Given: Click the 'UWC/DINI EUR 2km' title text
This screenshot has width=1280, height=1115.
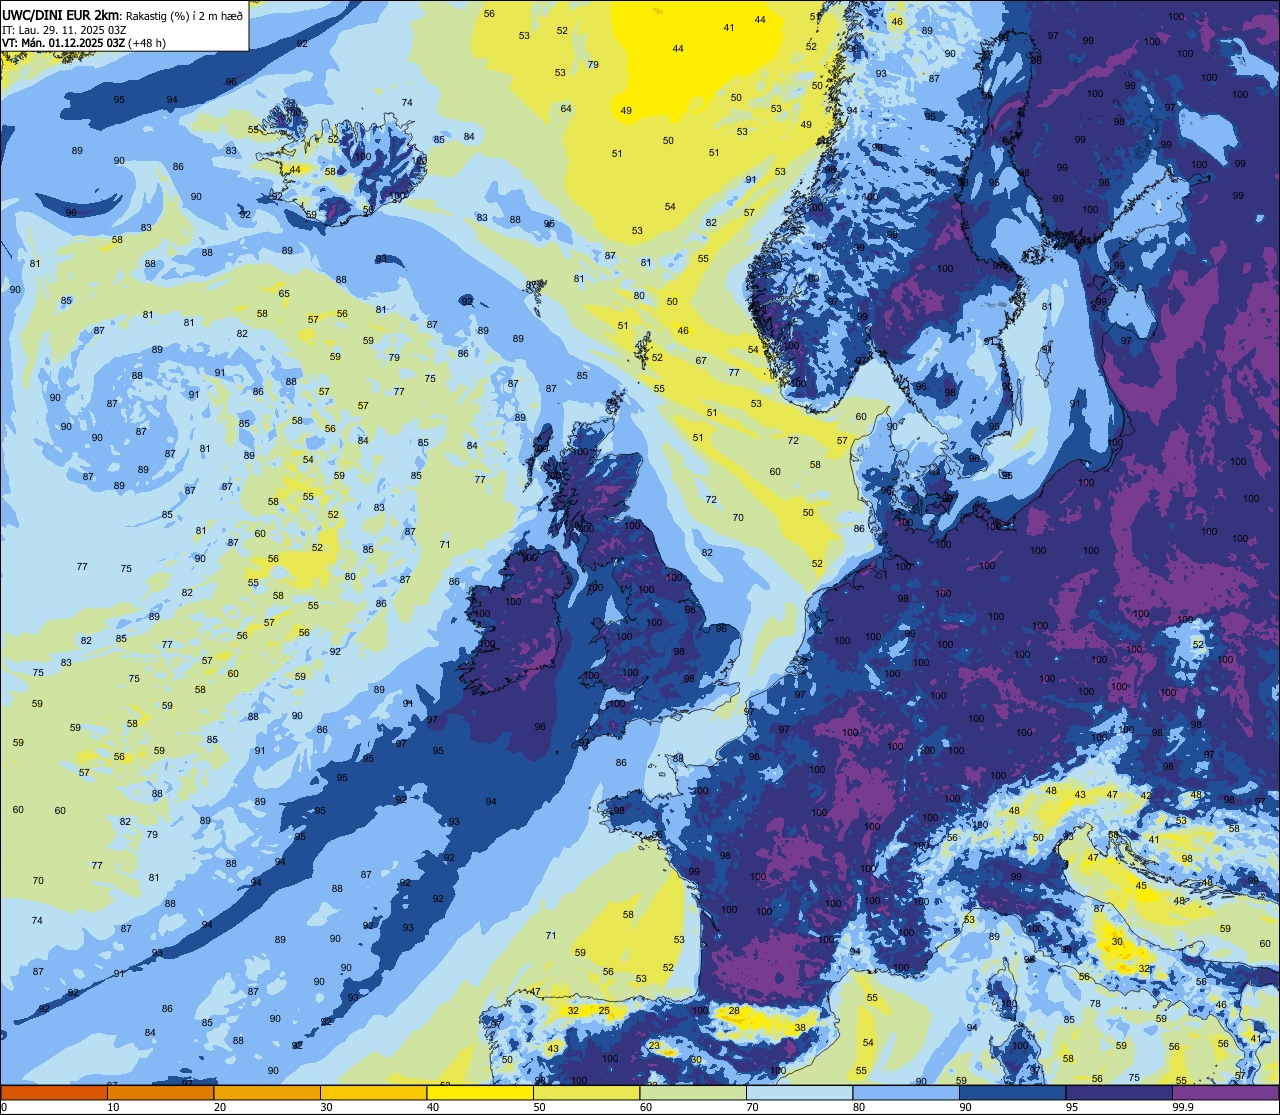Looking at the screenshot, I should [x=60, y=14].
